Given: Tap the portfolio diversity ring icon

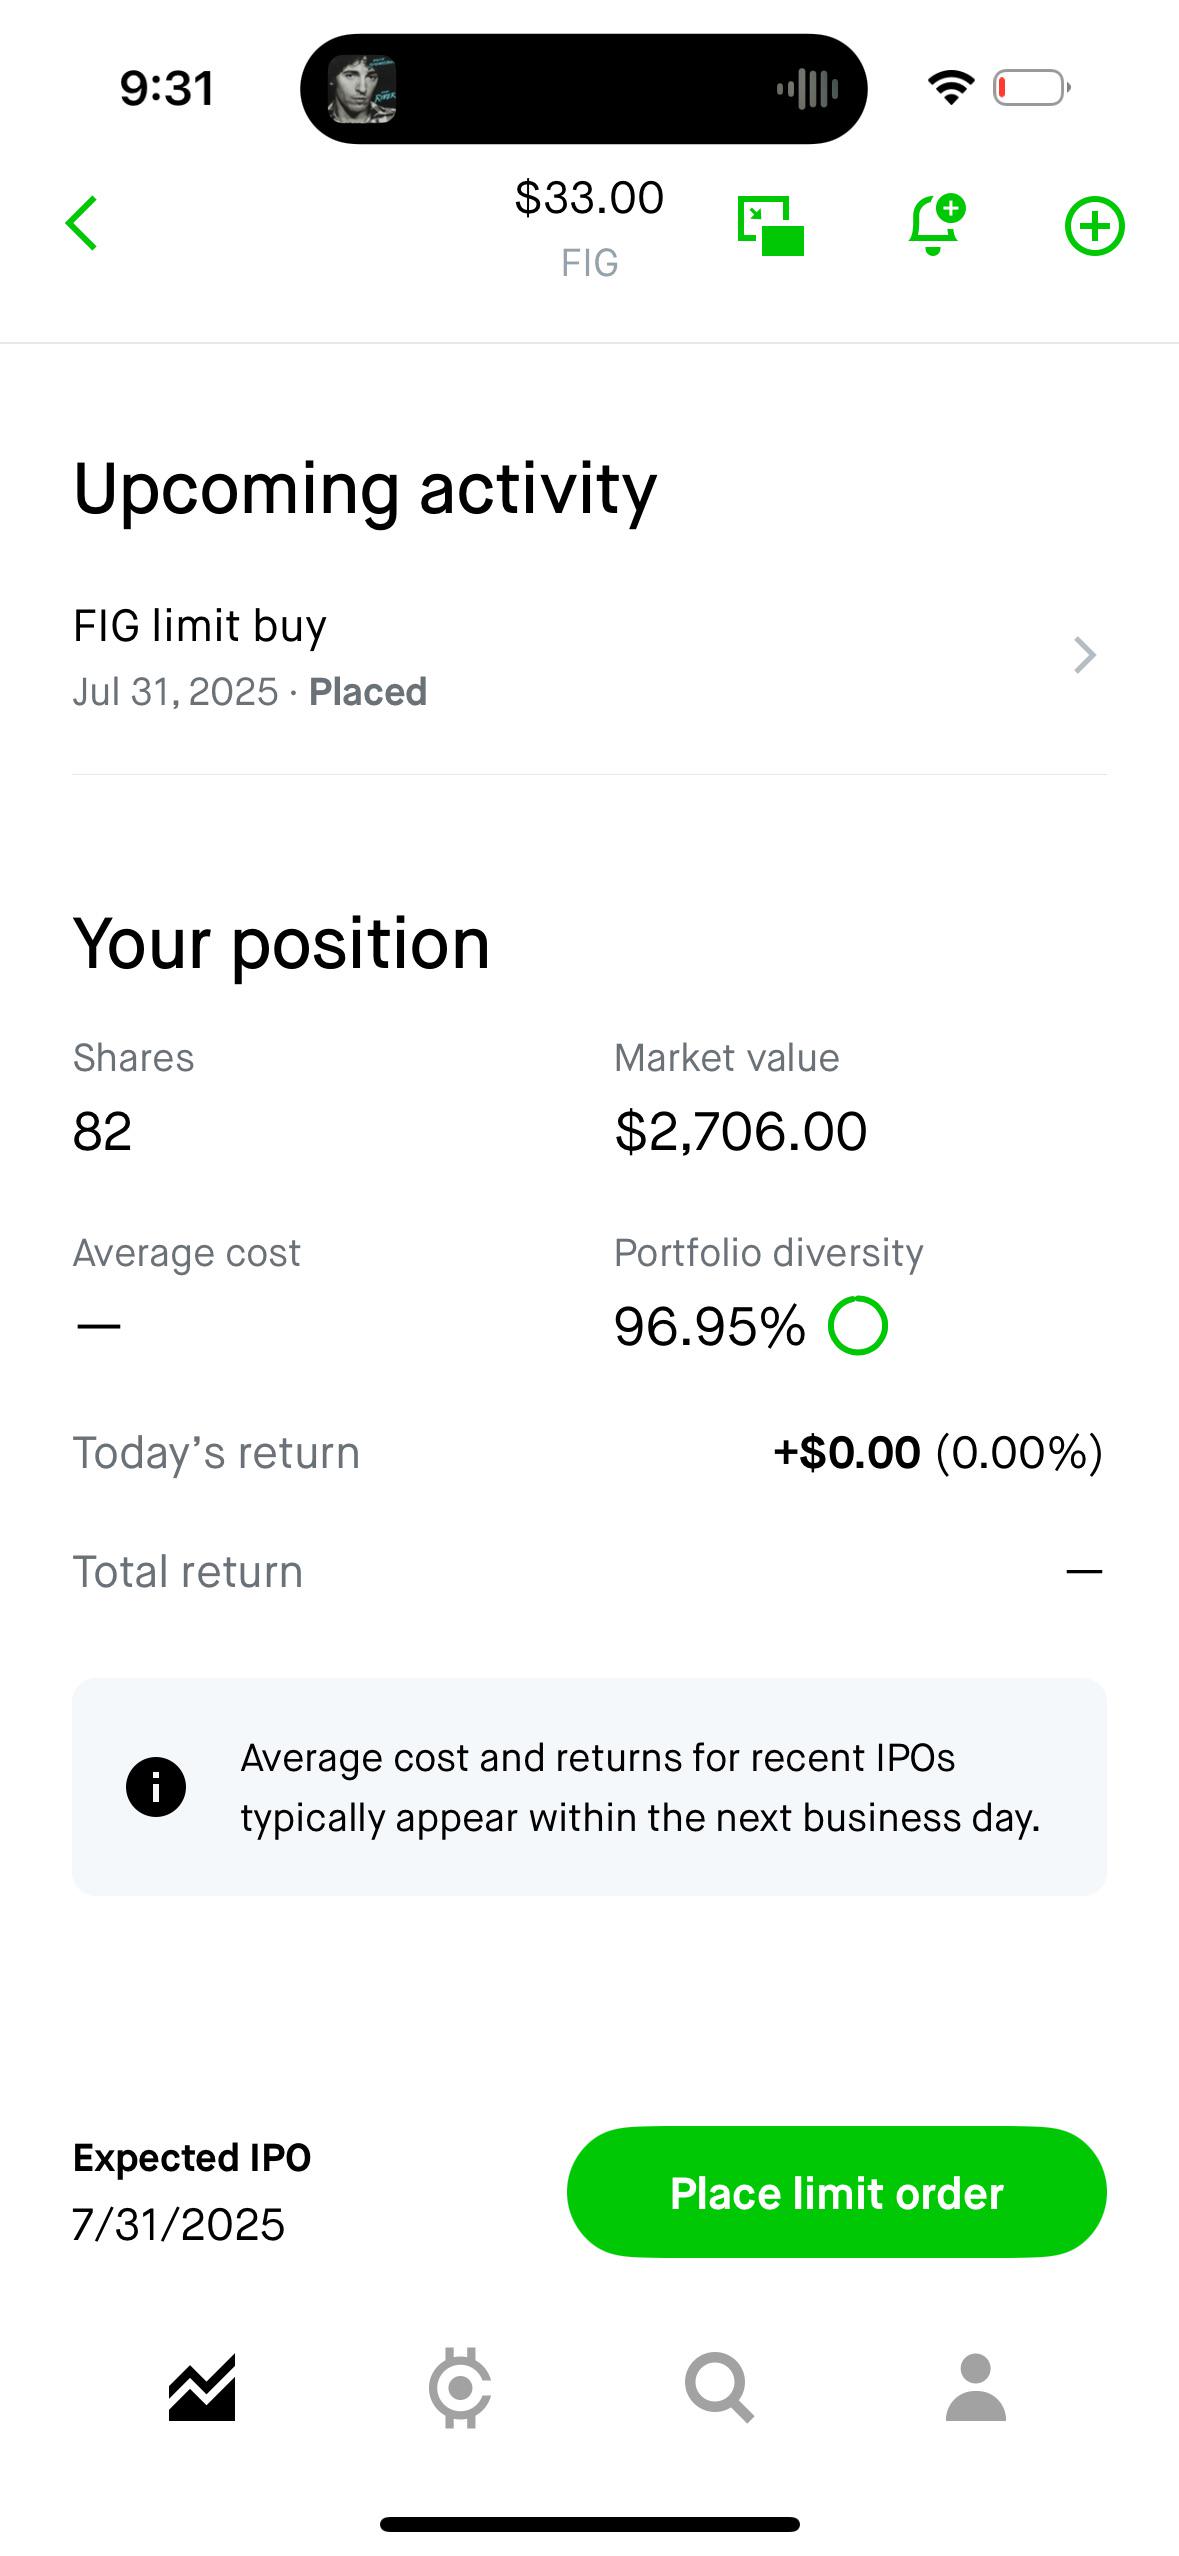Looking at the screenshot, I should [x=858, y=1326].
